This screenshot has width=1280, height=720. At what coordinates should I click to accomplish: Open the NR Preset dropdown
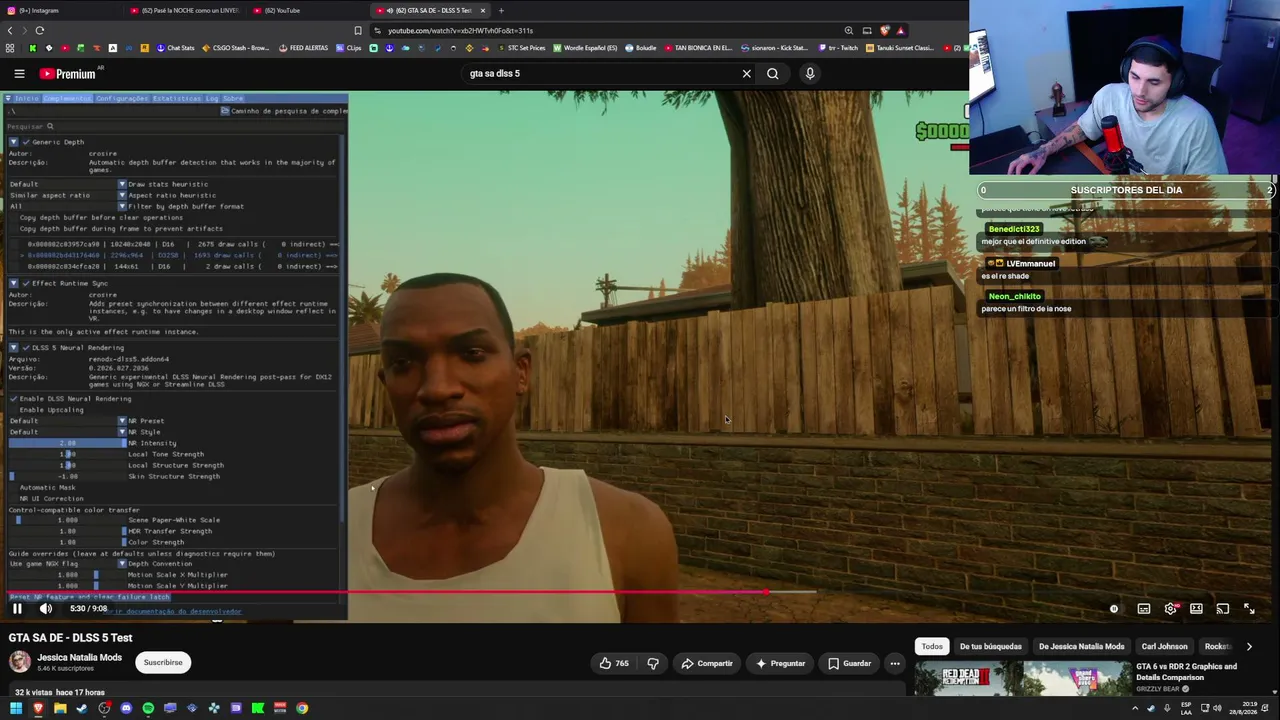(x=67, y=421)
